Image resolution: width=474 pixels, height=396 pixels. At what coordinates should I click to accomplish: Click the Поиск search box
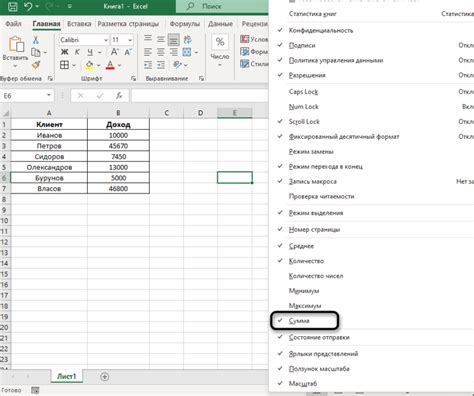pos(222,6)
